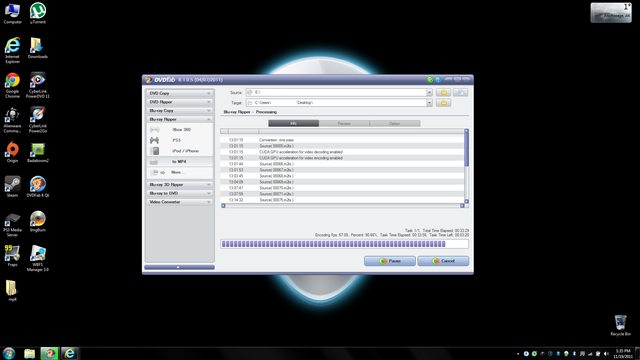Collapse the Blu-ray Ripper section
The image size is (640, 360).
point(180,119)
